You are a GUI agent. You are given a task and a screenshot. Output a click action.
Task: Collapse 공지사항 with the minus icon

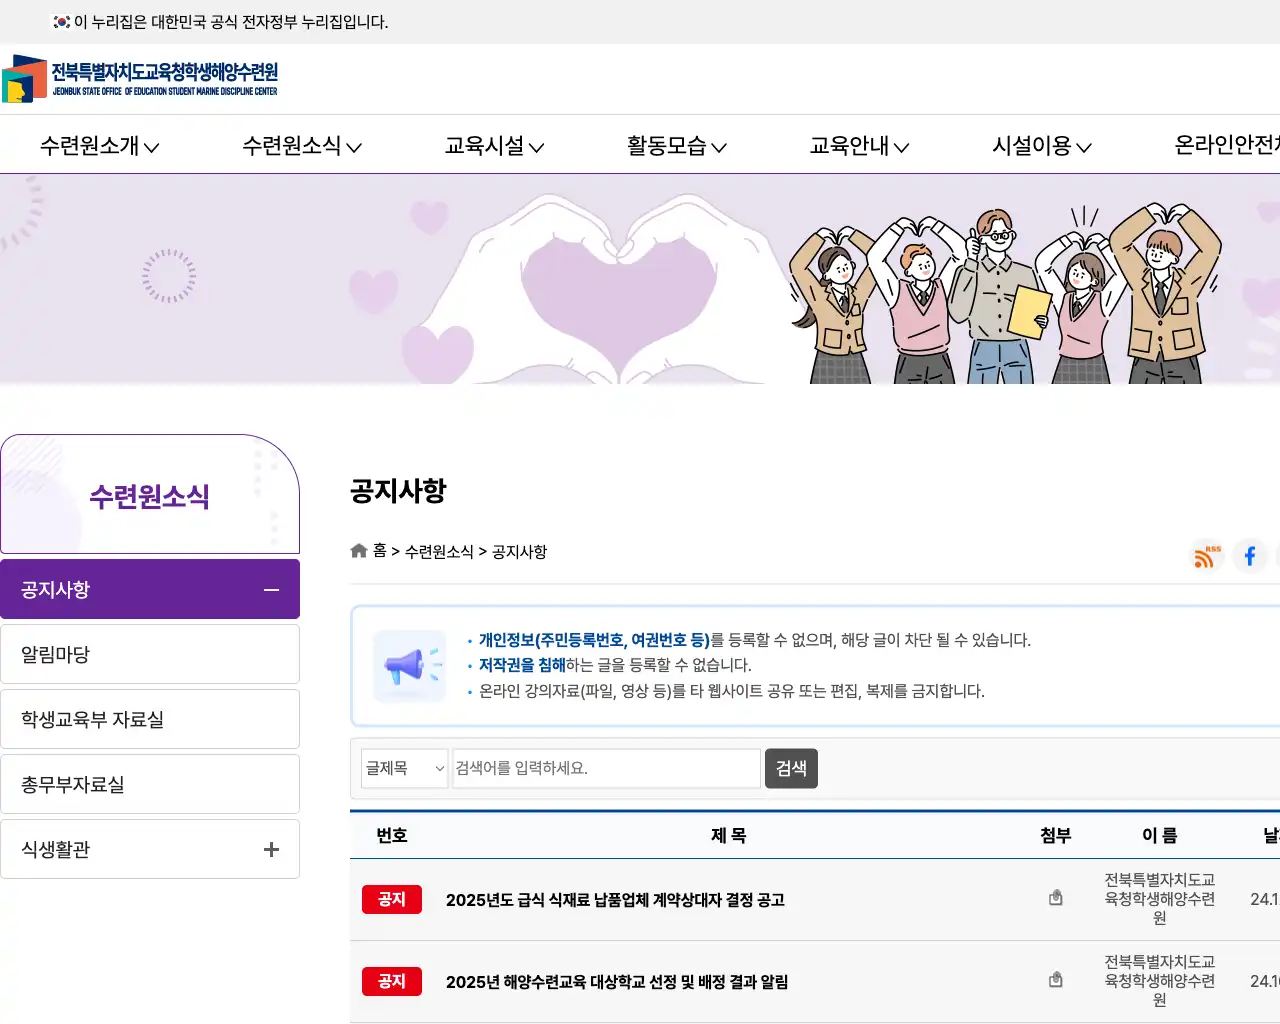(x=271, y=590)
